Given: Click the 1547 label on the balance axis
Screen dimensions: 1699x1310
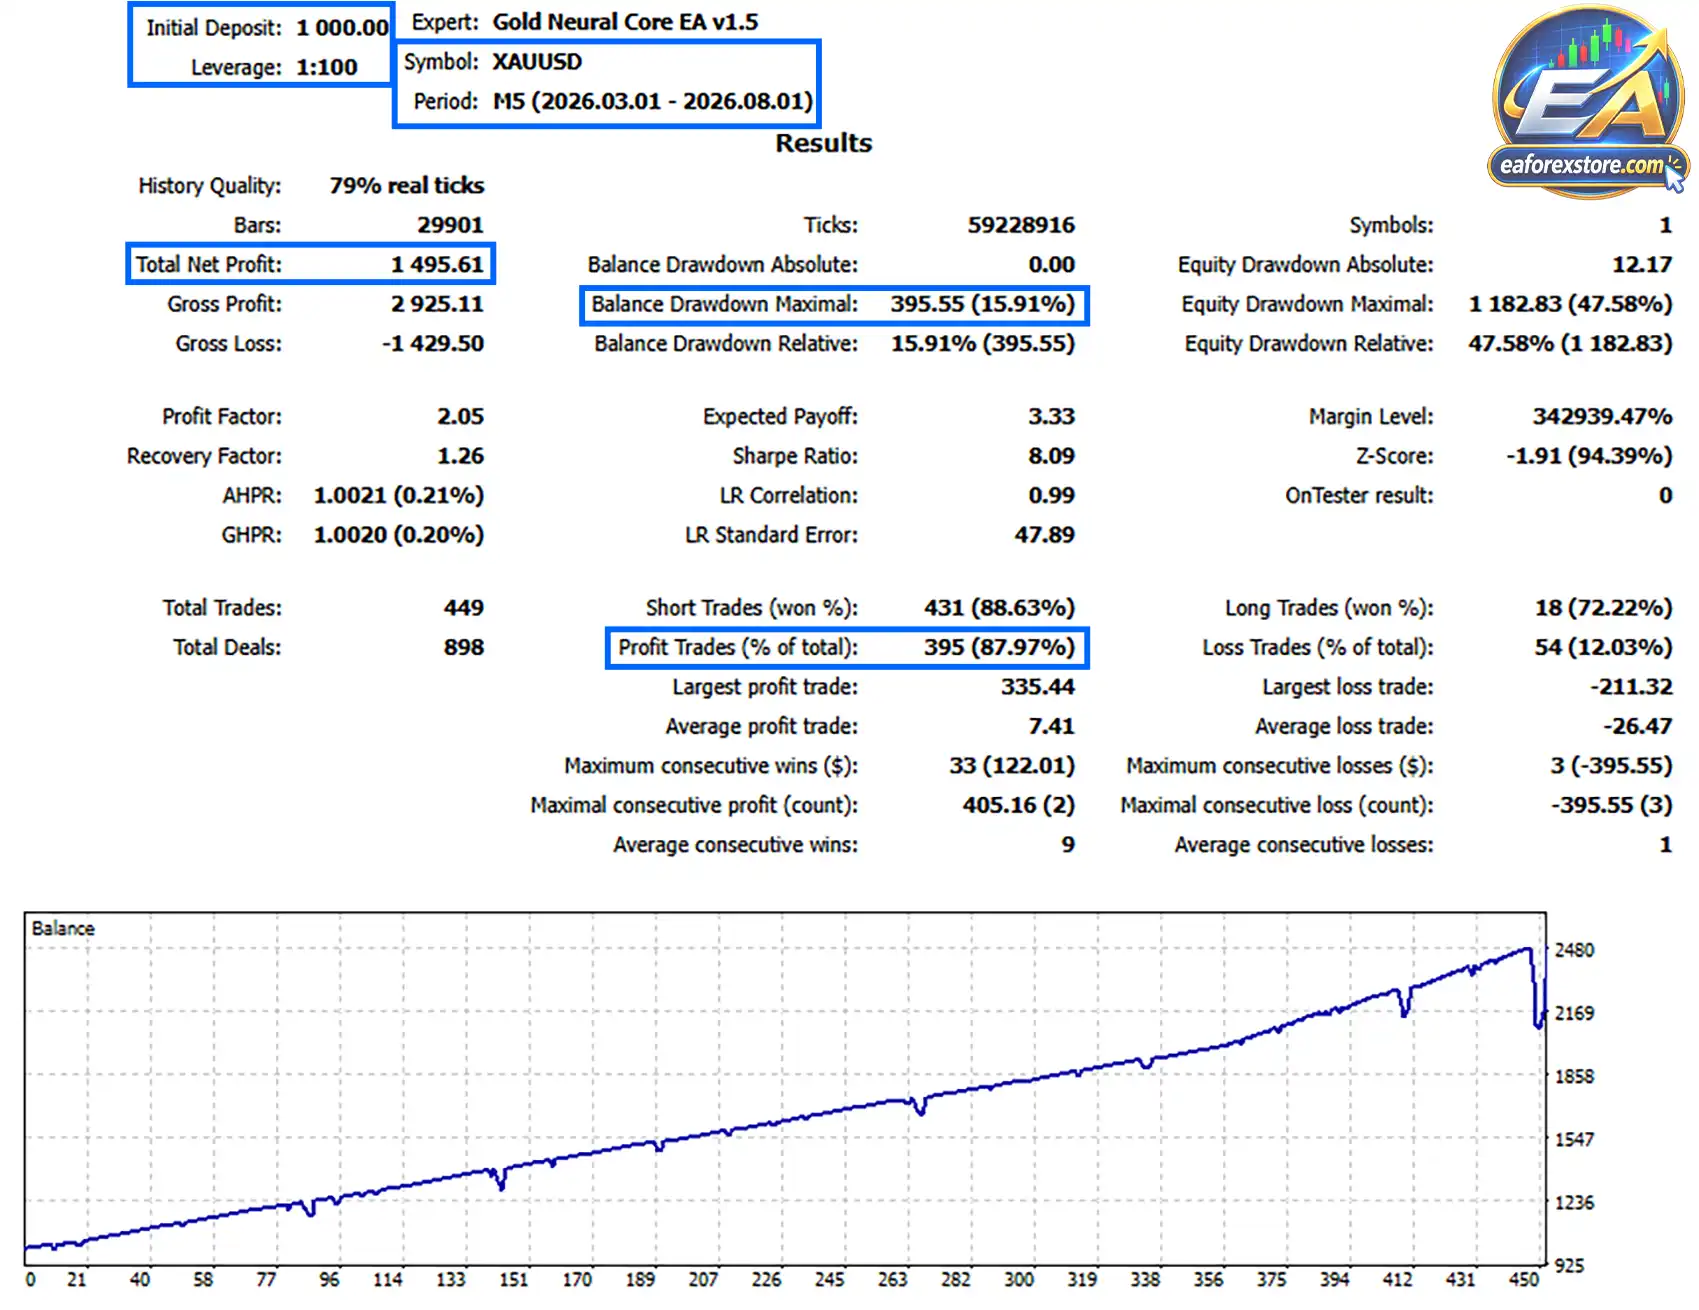Looking at the screenshot, I should [x=1574, y=1139].
